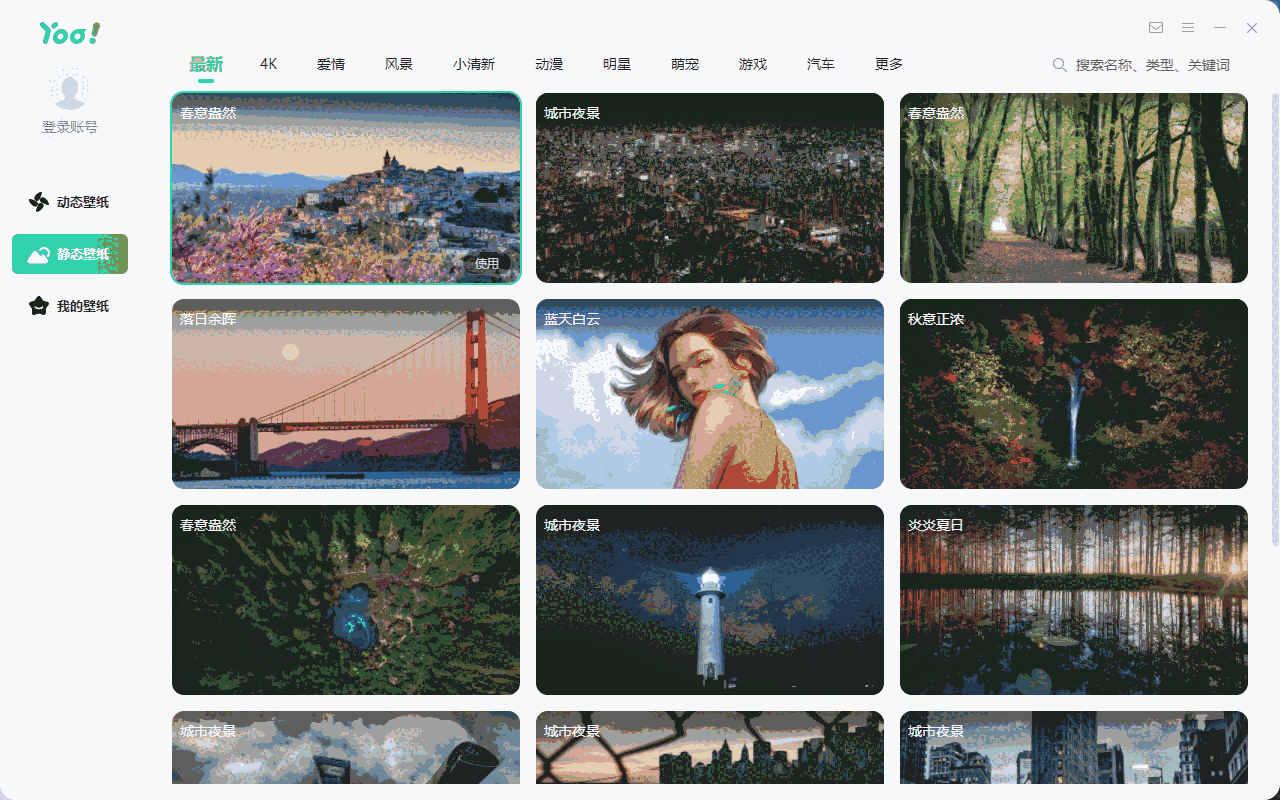
Task: Switch to the 4K tab
Action: pos(268,64)
